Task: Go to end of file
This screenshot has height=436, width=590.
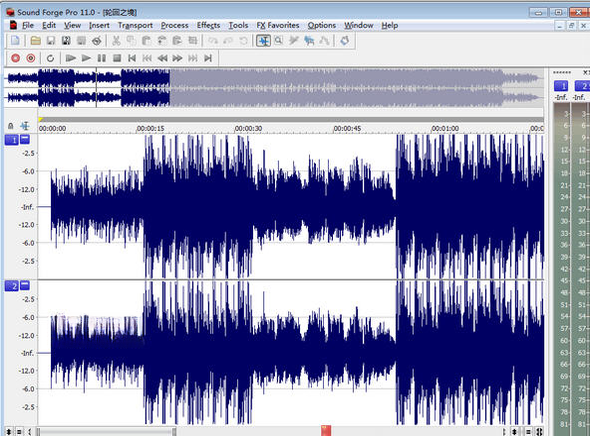Action: (208, 58)
